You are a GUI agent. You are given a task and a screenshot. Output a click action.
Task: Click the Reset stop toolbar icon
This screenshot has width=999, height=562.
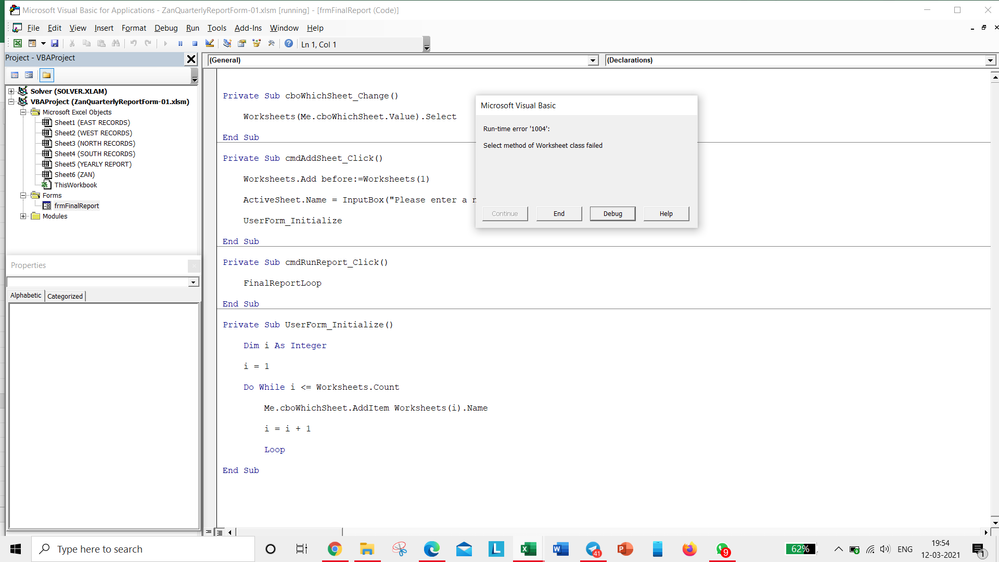click(195, 43)
